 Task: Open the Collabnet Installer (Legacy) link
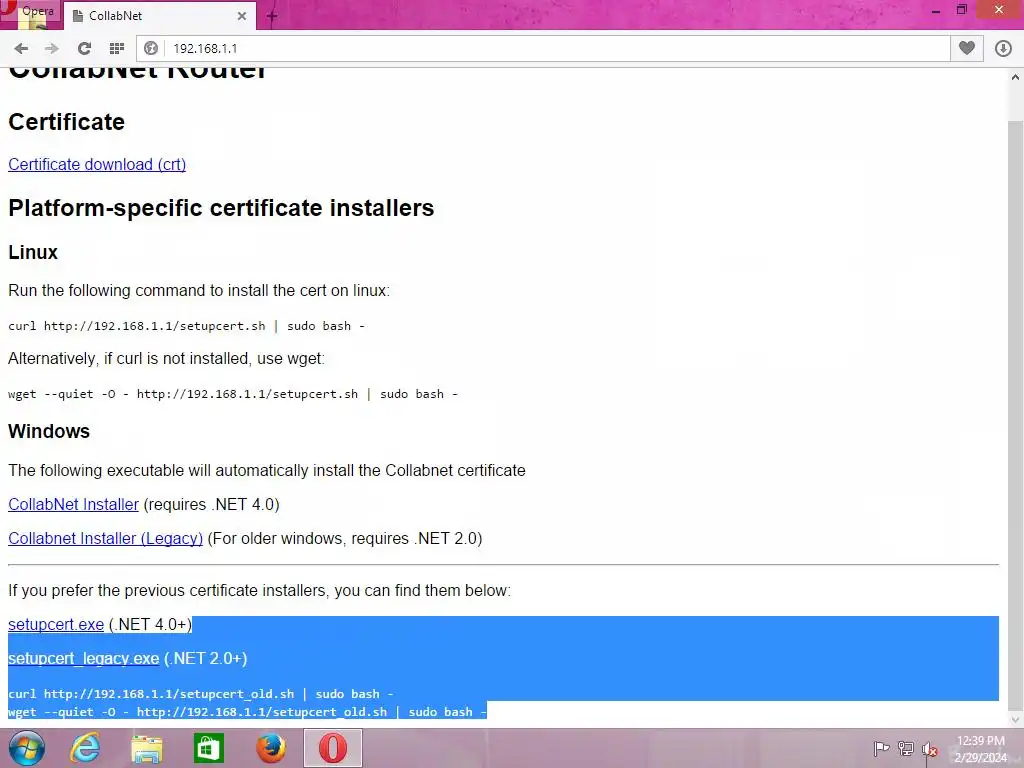[x=105, y=539]
